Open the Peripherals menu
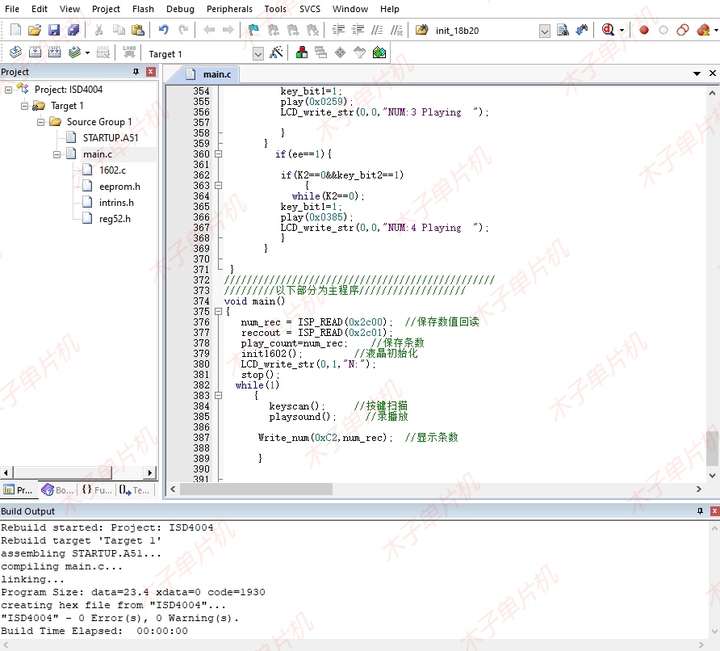The height and width of the screenshot is (651, 720). click(229, 9)
